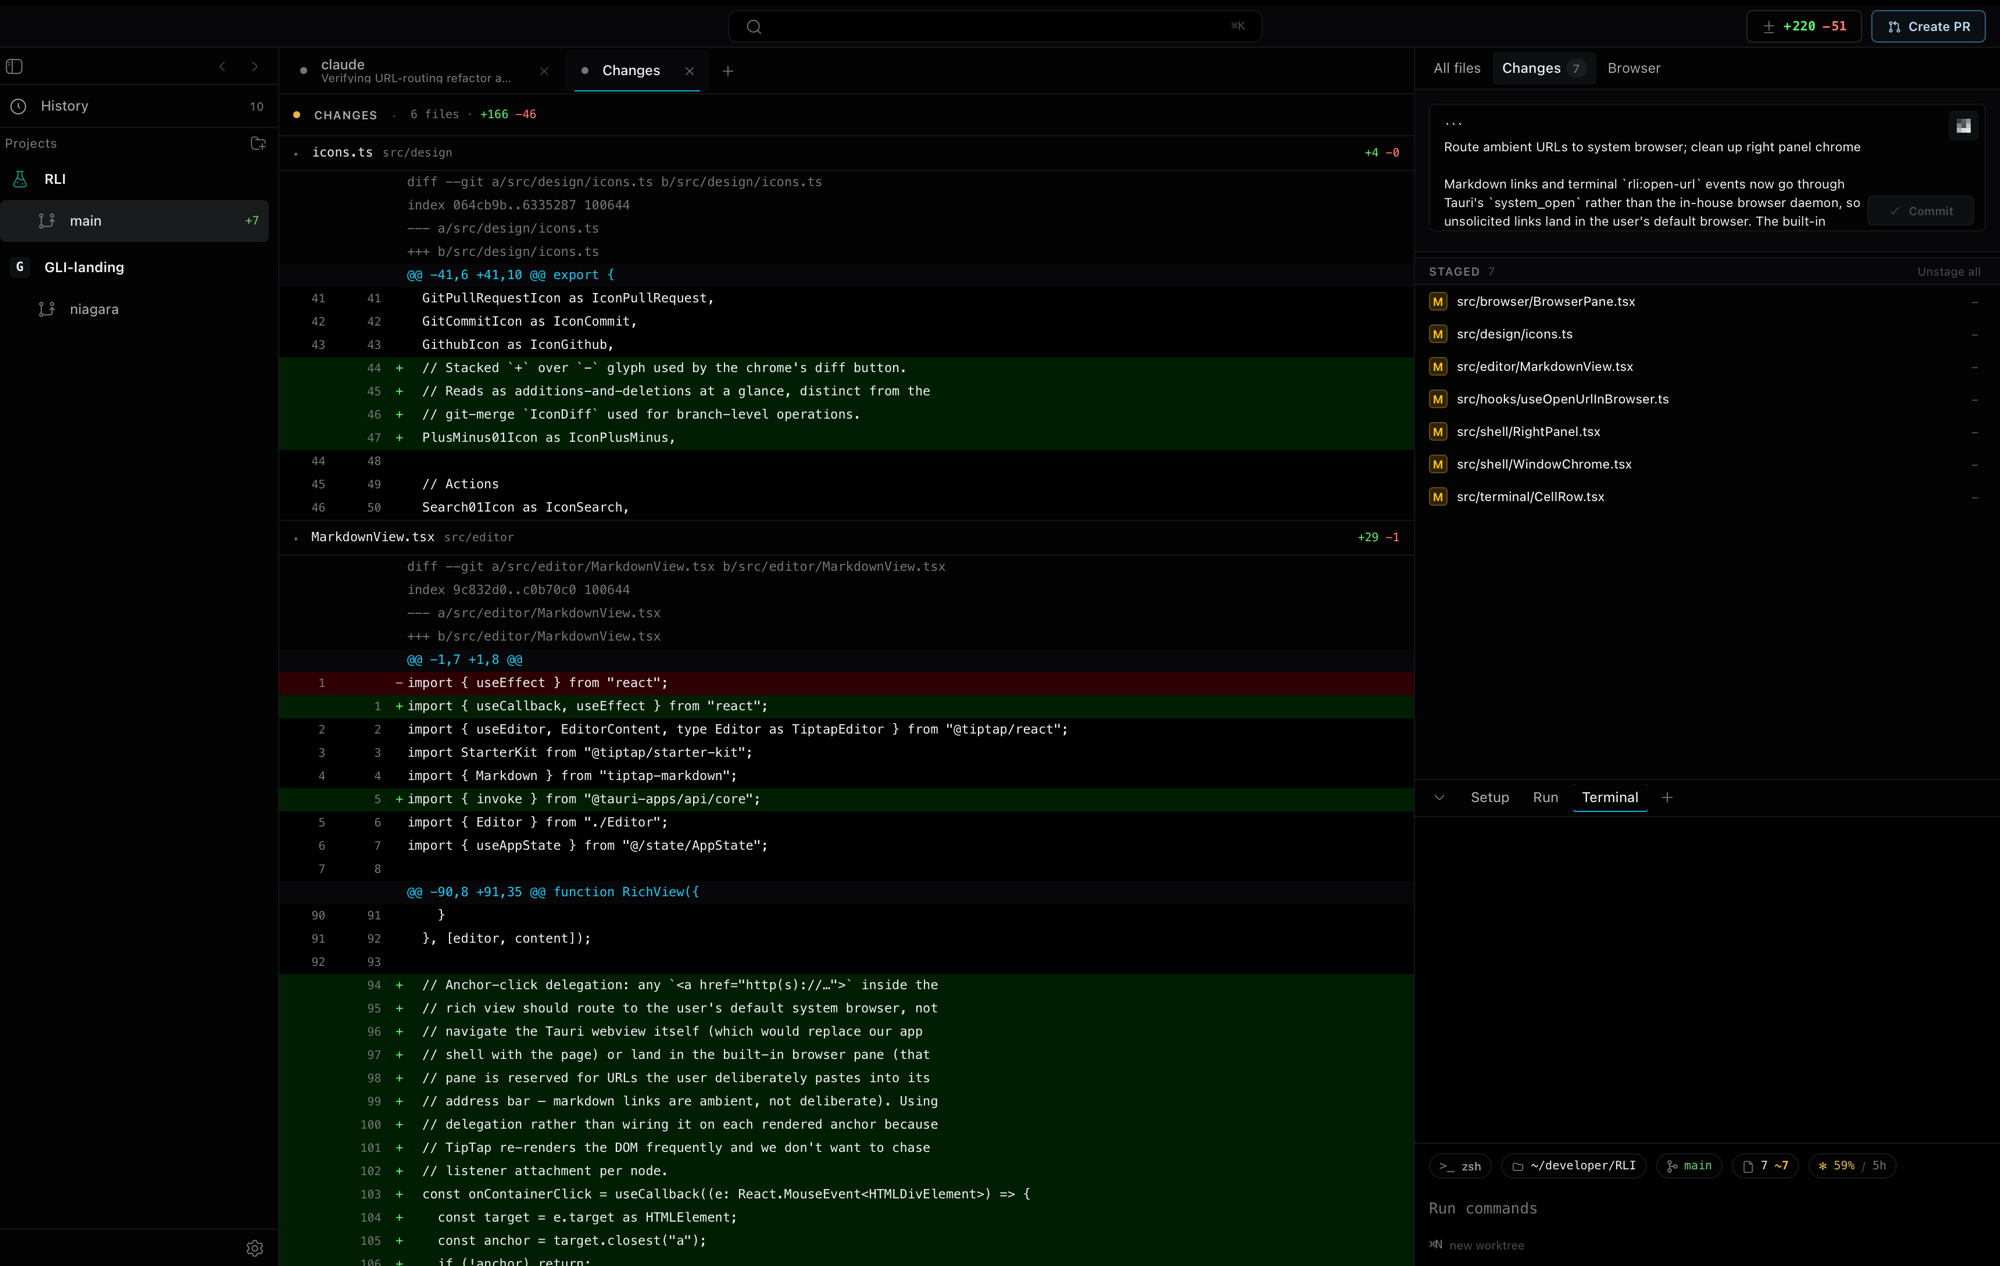This screenshot has height=1266, width=2000.
Task: Collapse the MarkdownView.tsx diff section
Action: (x=296, y=538)
